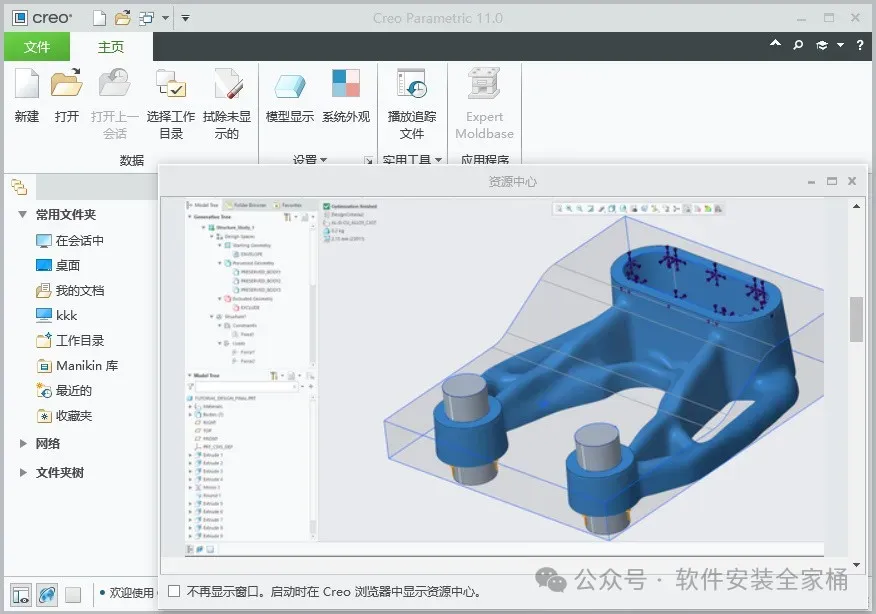Screen dimensions: 876x614
Task: Open the 工作目录 folder
Action: pos(70,340)
